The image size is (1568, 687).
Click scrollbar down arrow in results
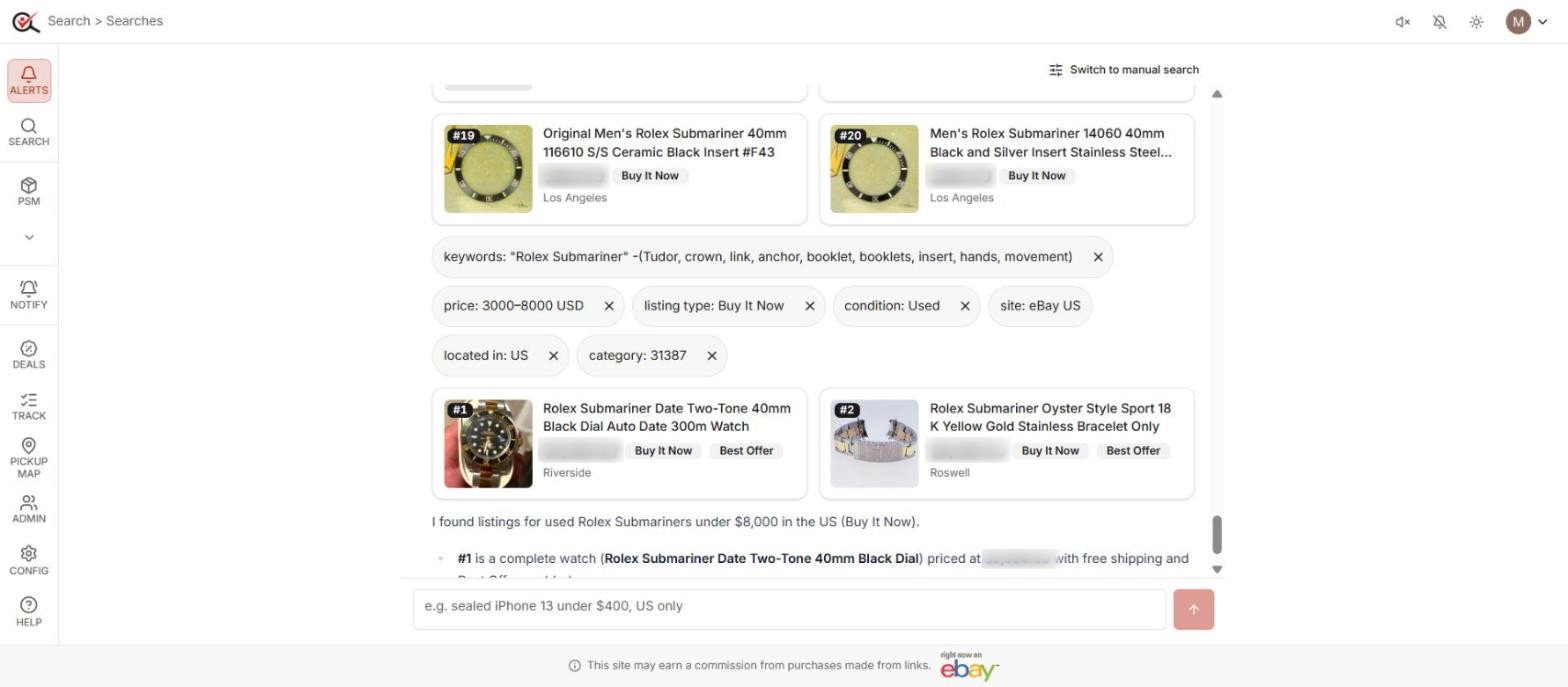point(1217,569)
